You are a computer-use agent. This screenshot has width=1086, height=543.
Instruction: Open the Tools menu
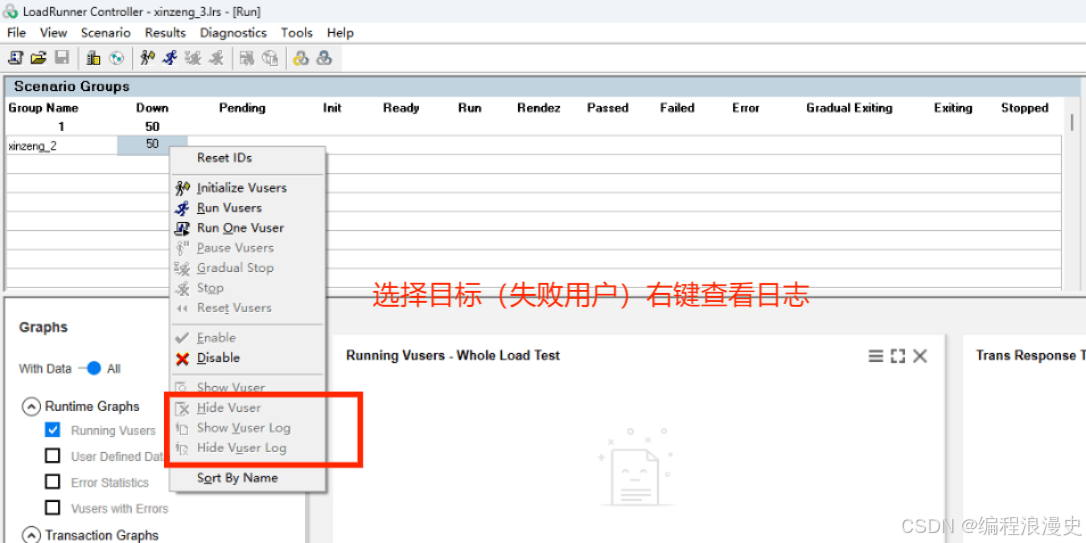296,33
